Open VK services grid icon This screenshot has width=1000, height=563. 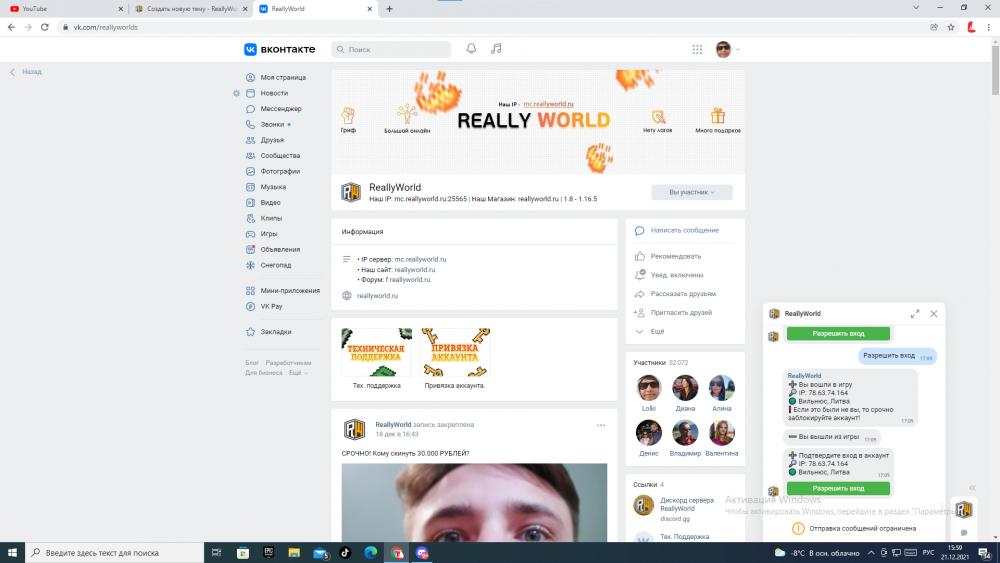697,49
